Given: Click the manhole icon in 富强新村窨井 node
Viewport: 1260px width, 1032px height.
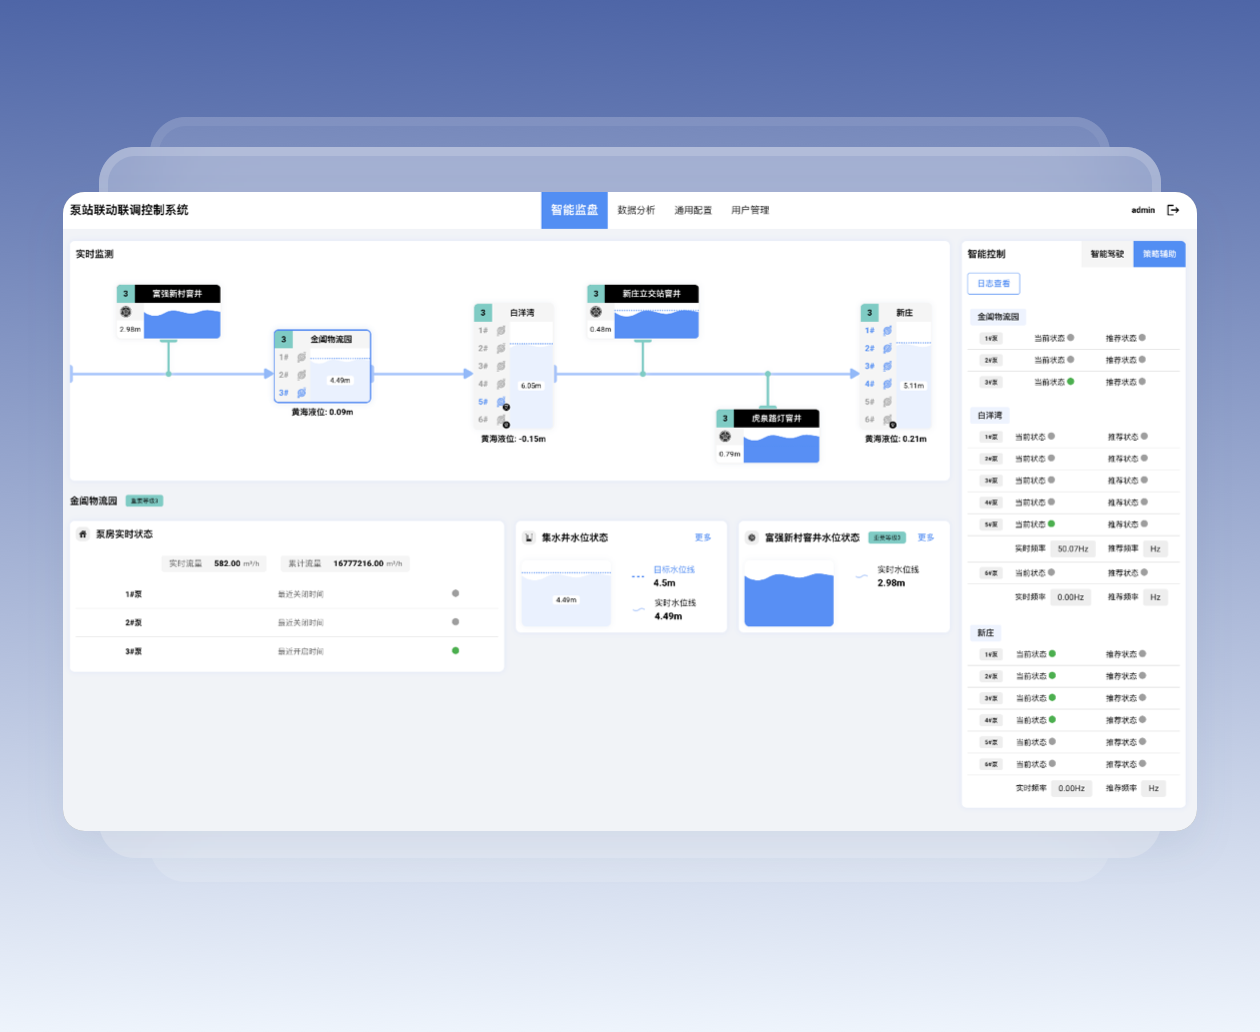Looking at the screenshot, I should pyautogui.click(x=126, y=312).
